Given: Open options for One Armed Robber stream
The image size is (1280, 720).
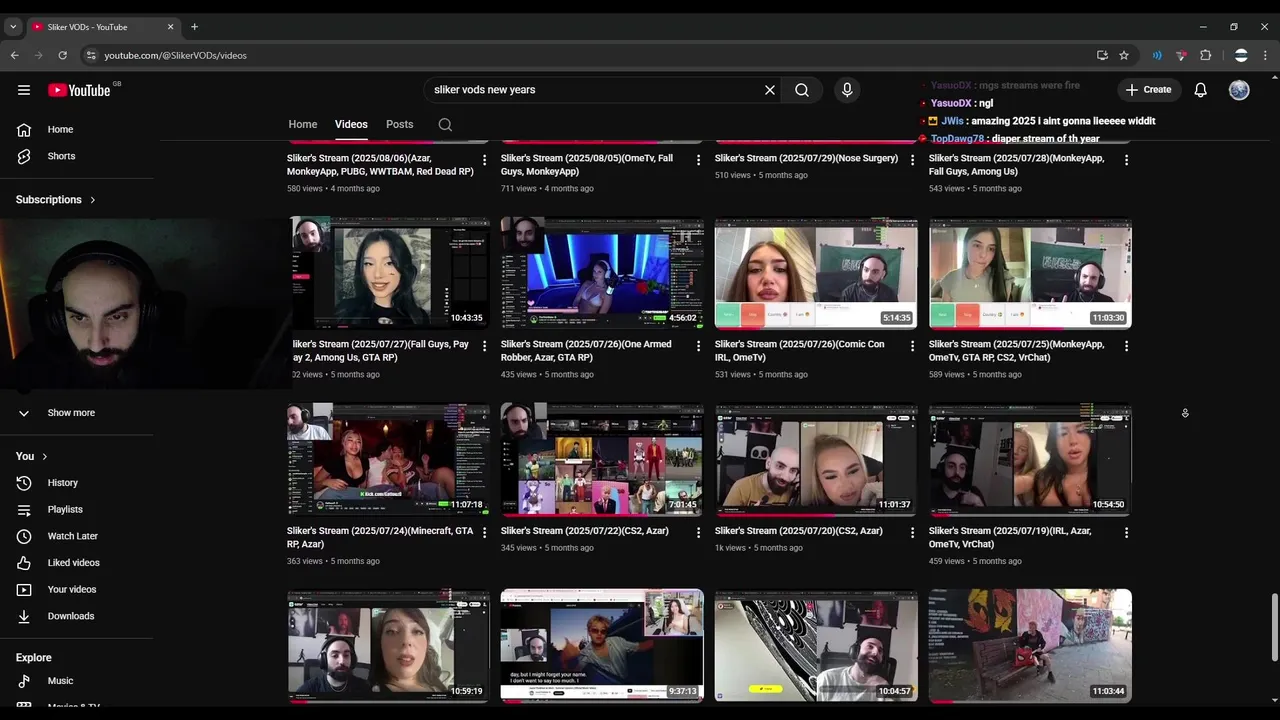Looking at the screenshot, I should 699,346.
